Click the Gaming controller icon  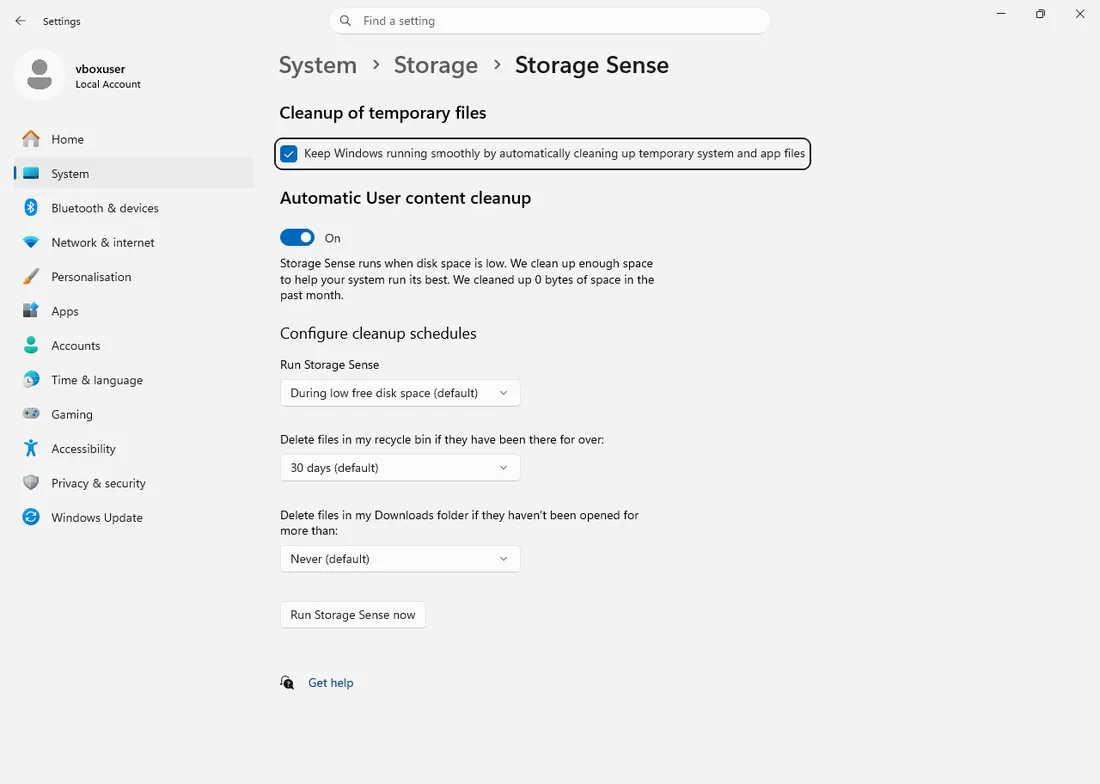point(31,414)
